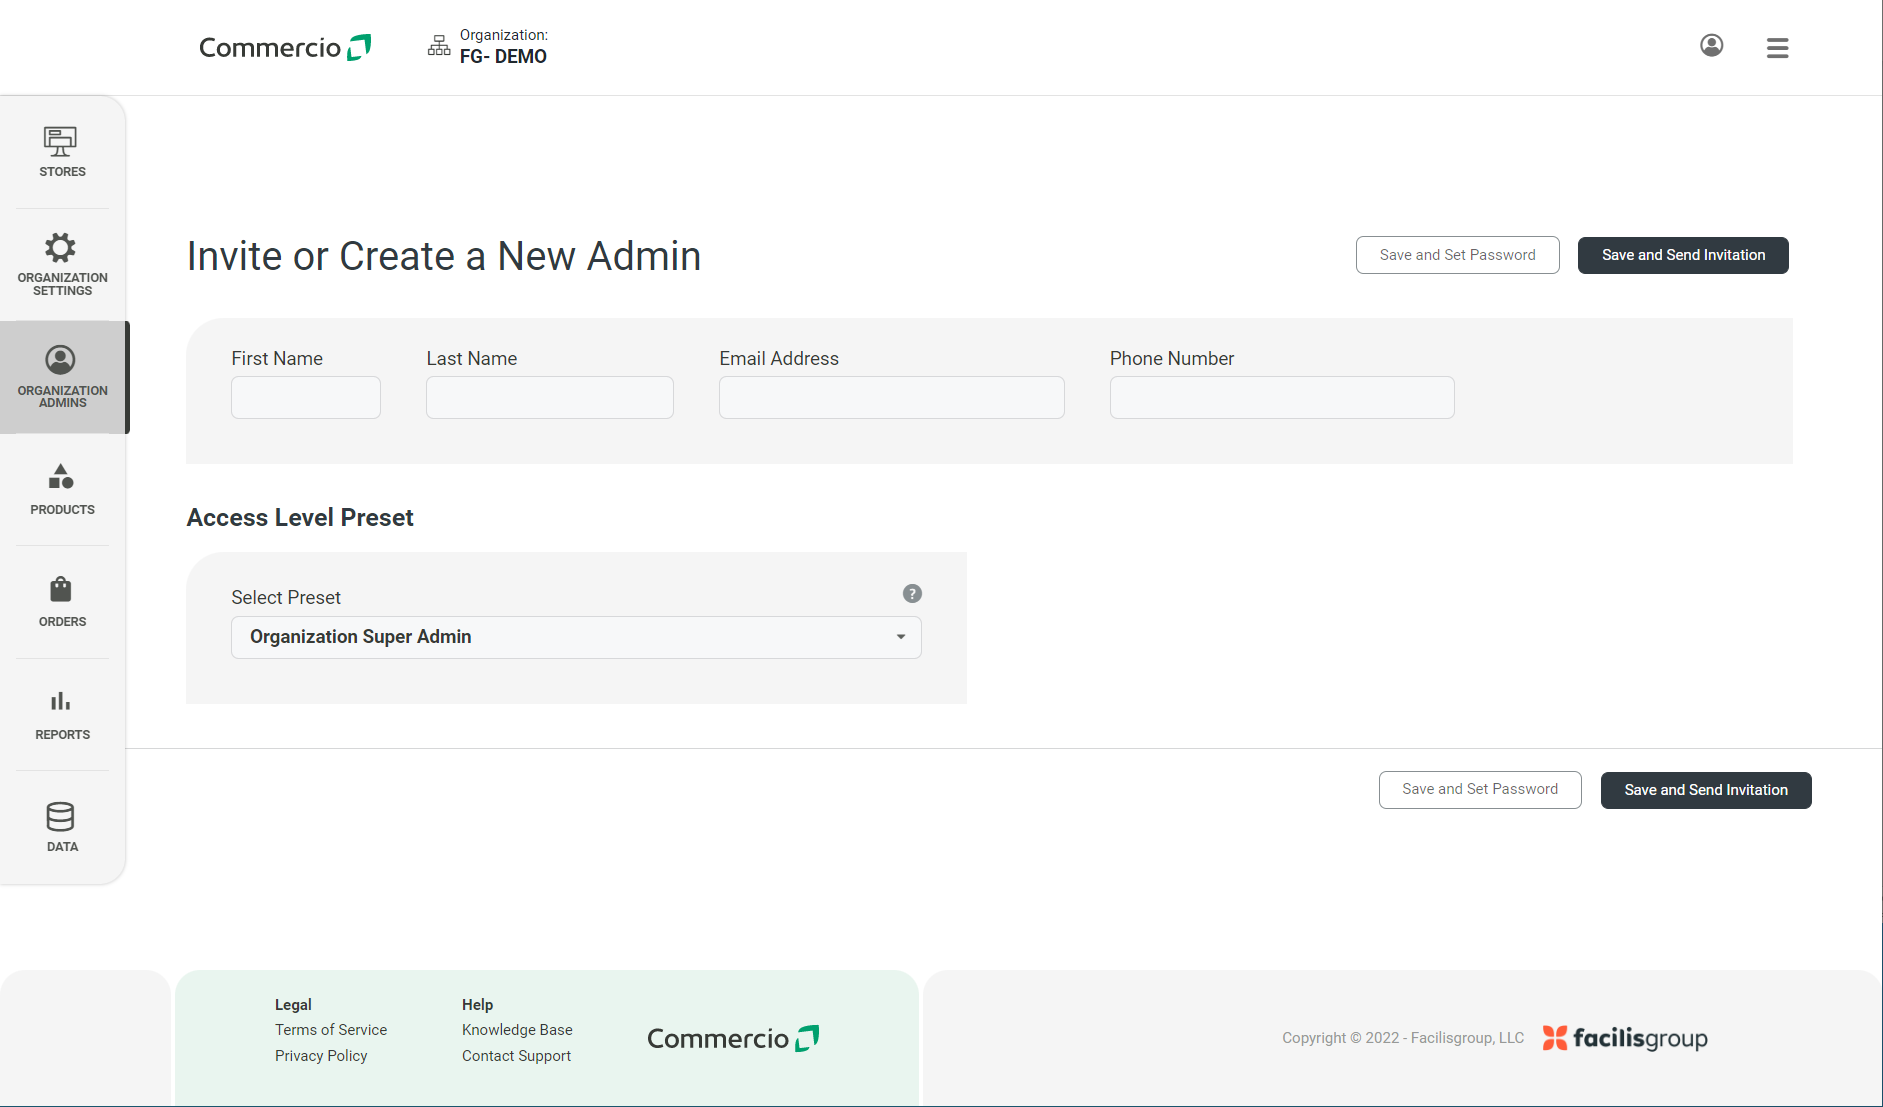Click the Commercio logo in header
Viewport: 1883px width, 1107px height.
click(284, 46)
